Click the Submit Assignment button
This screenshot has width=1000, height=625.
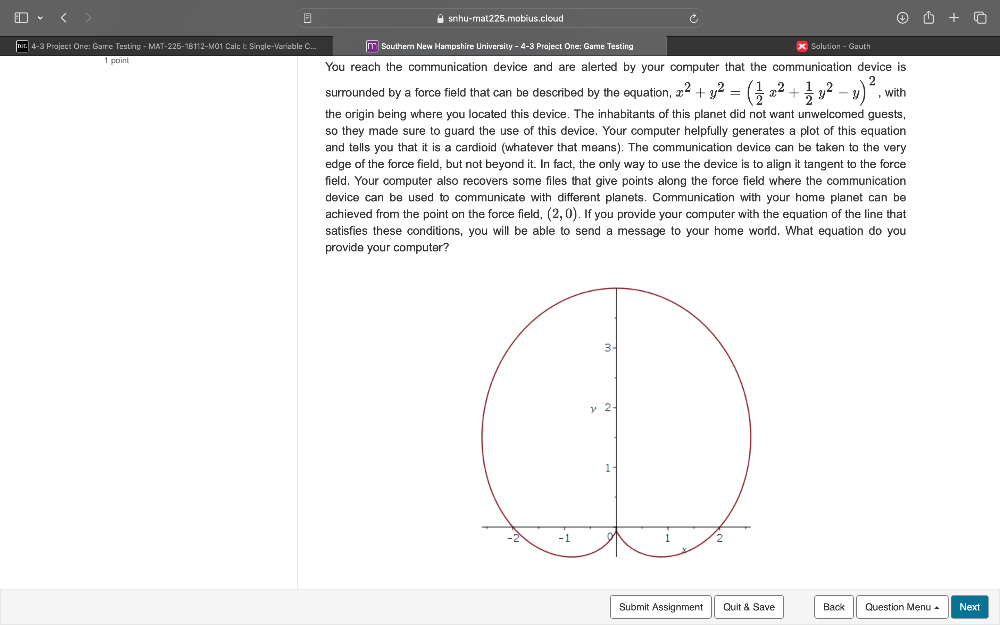660,607
